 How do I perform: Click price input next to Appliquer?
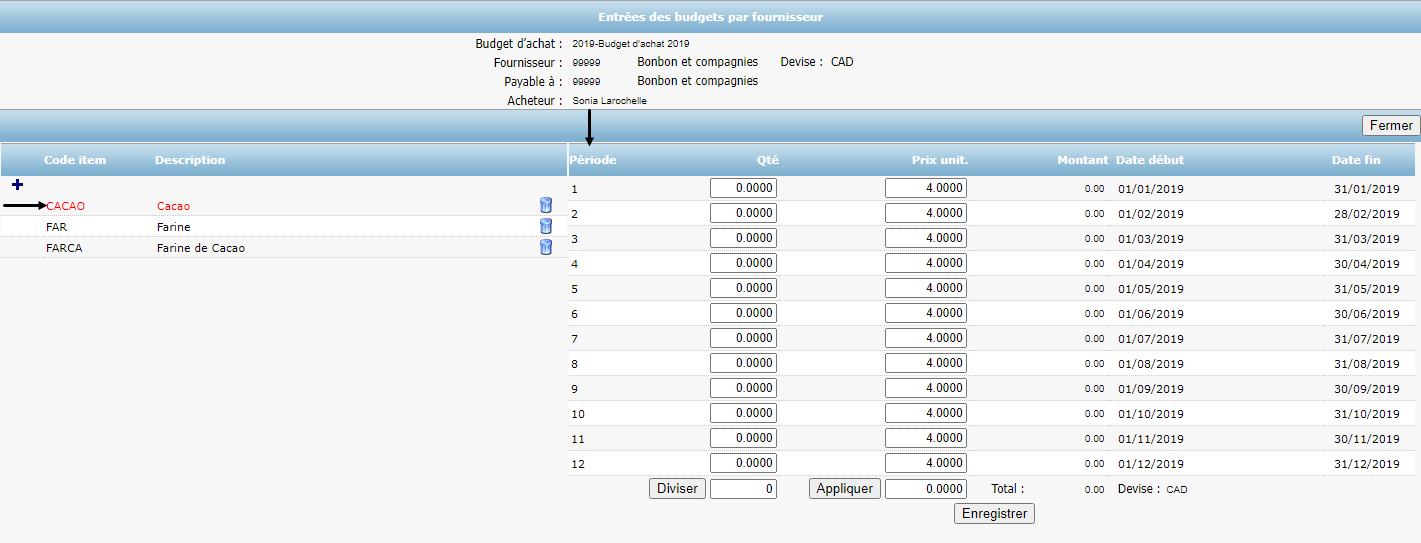[925, 489]
